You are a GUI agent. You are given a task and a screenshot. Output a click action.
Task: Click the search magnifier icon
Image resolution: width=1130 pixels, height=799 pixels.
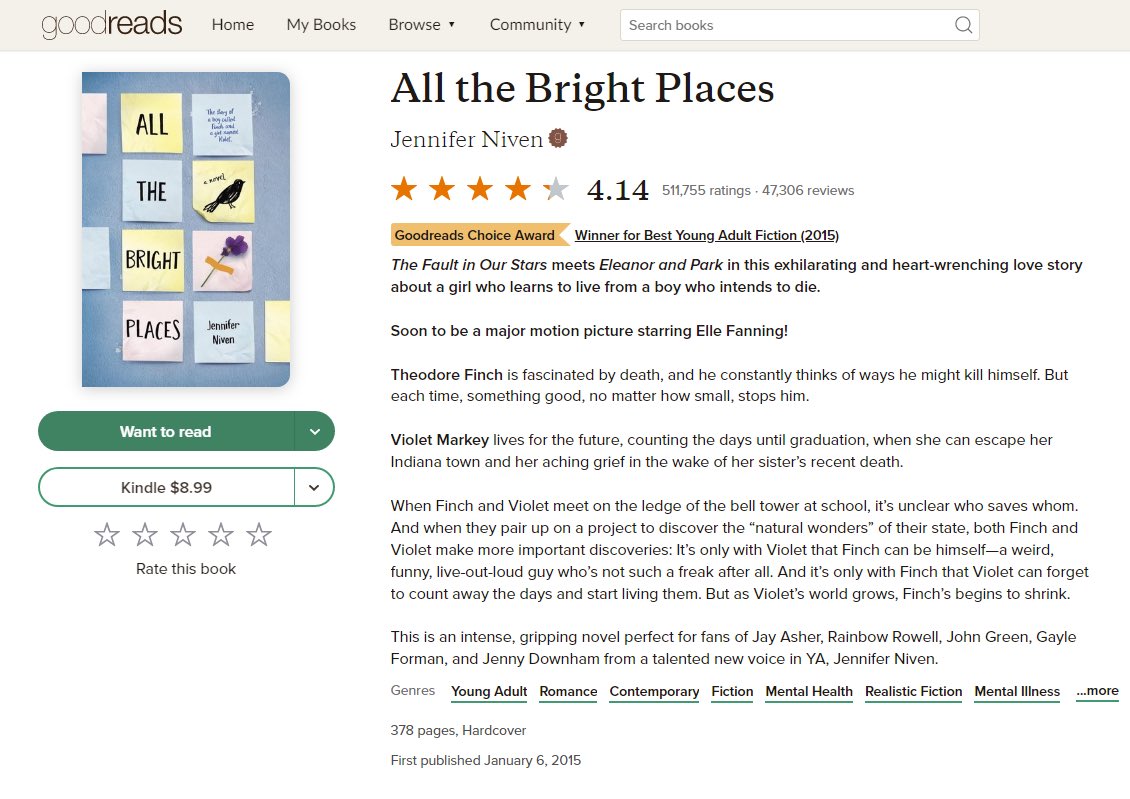[963, 25]
